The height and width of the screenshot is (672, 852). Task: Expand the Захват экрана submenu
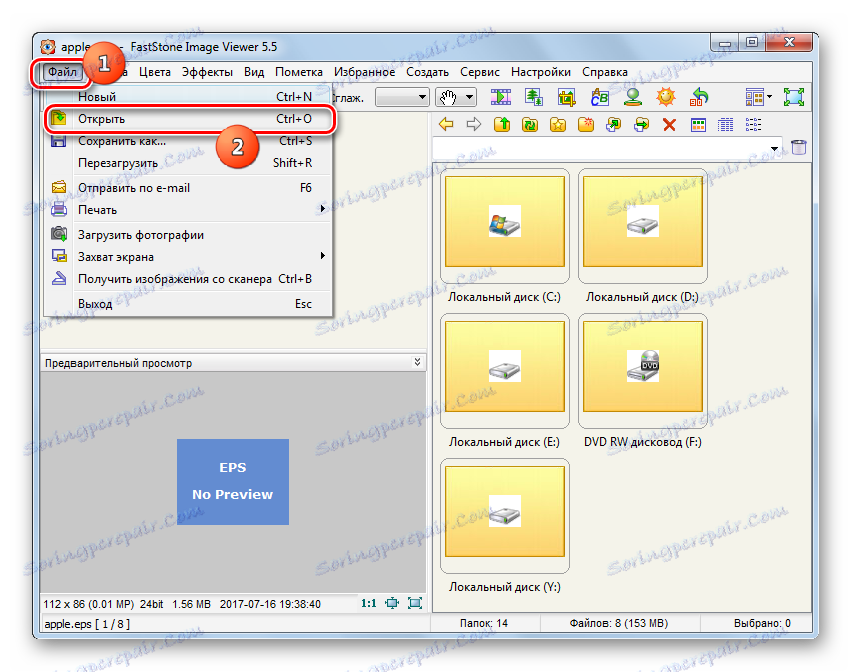click(x=323, y=256)
